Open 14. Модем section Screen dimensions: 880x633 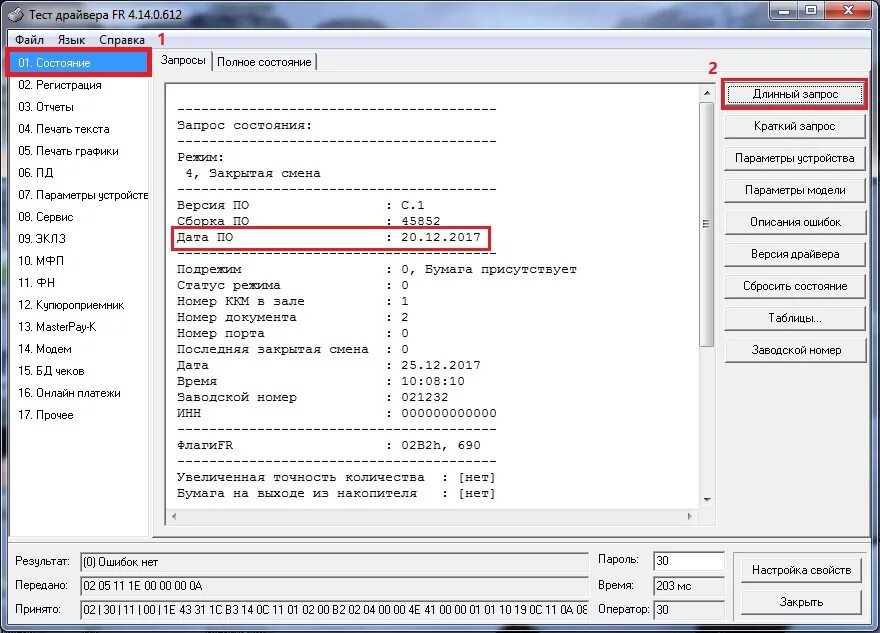[x=45, y=349]
